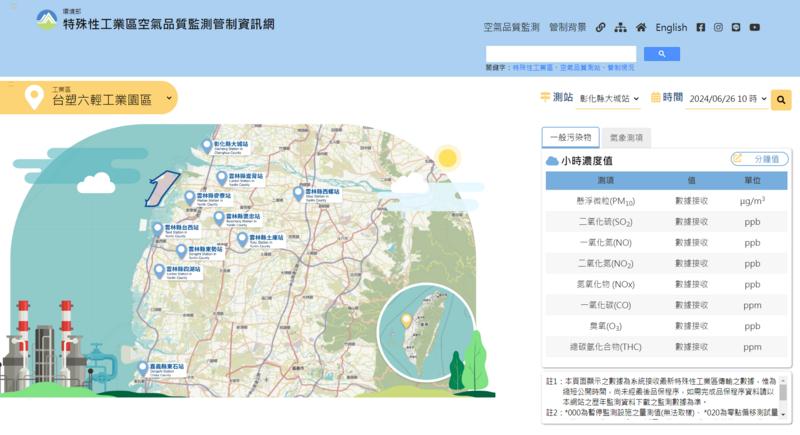800x435 pixels.
Task: Click the 總碳氫化合物(THC) row label
Action: pyautogui.click(x=606, y=347)
